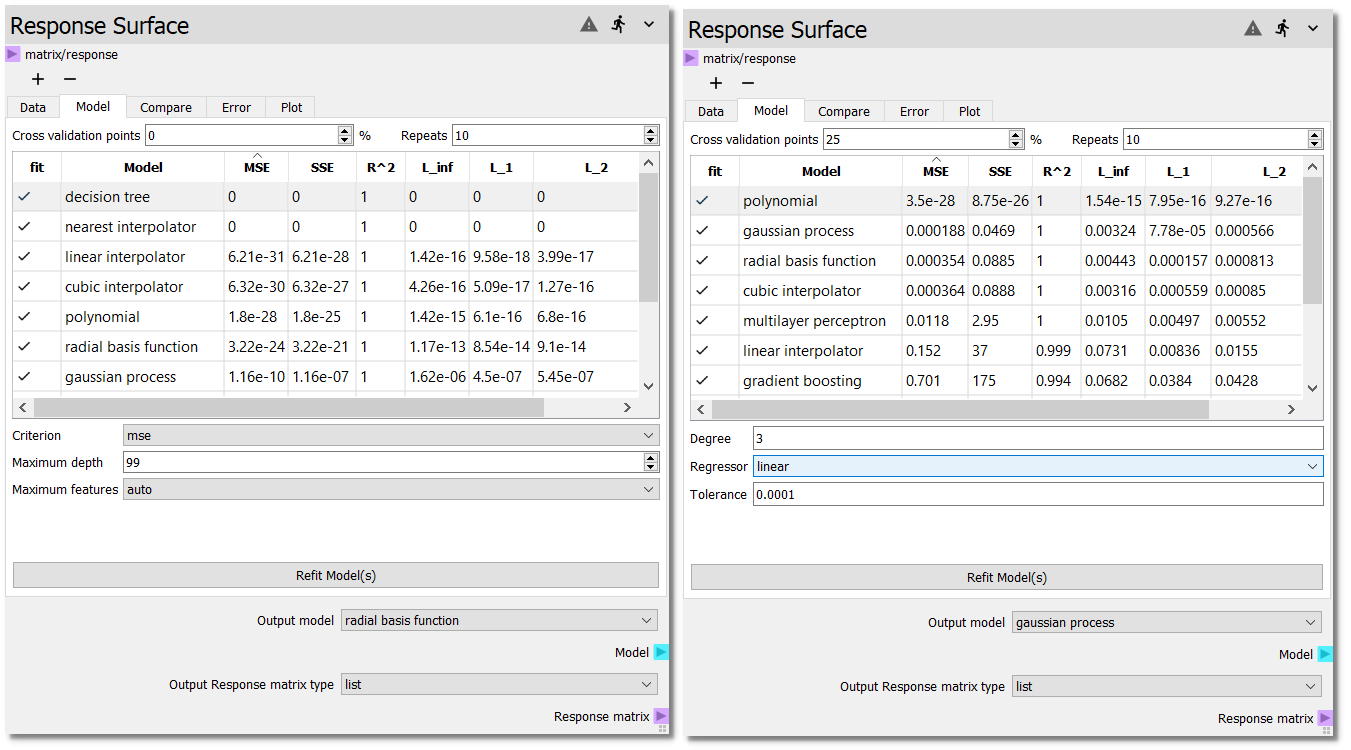Click Refit Model(s) button in left panel
Image resolution: width=1351 pixels, height=750 pixels.
pos(335,575)
